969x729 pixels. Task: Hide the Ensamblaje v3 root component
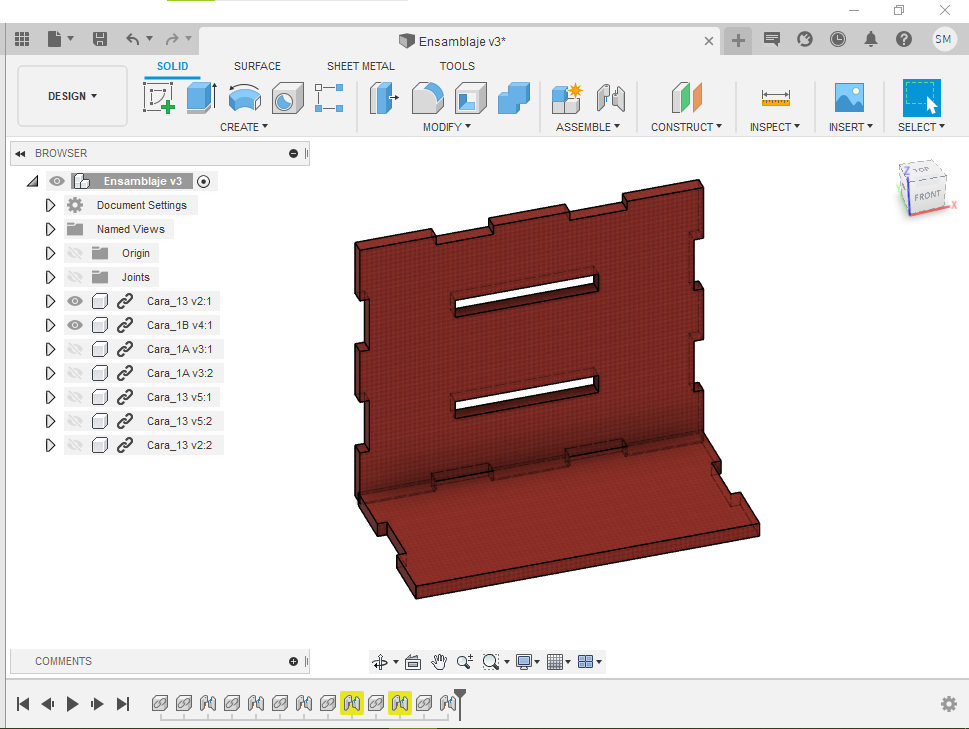pos(57,181)
